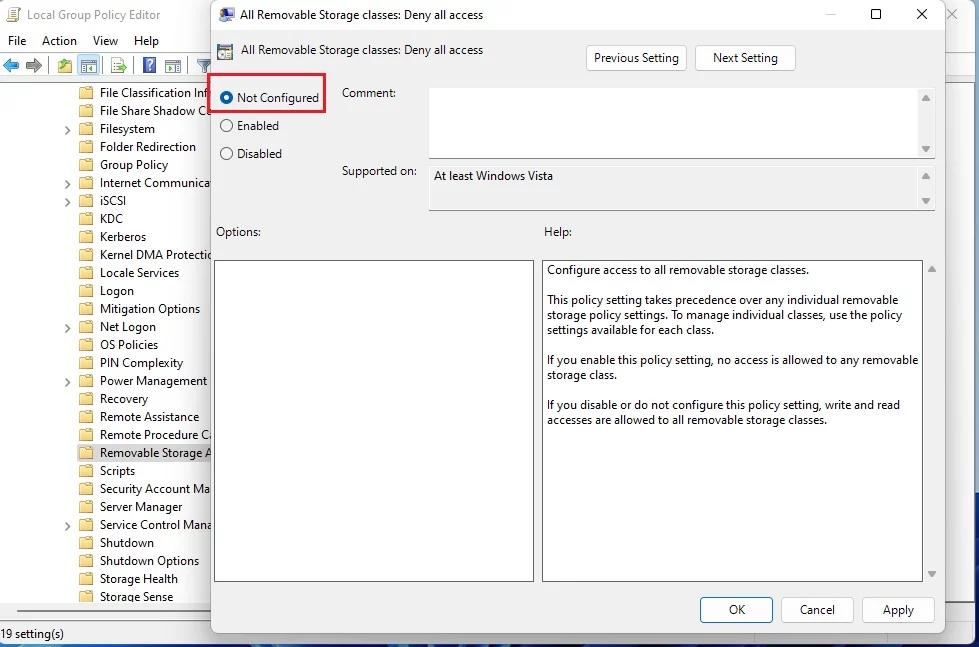The height and width of the screenshot is (647, 979).
Task: Click the Previous Setting button
Action: (636, 58)
